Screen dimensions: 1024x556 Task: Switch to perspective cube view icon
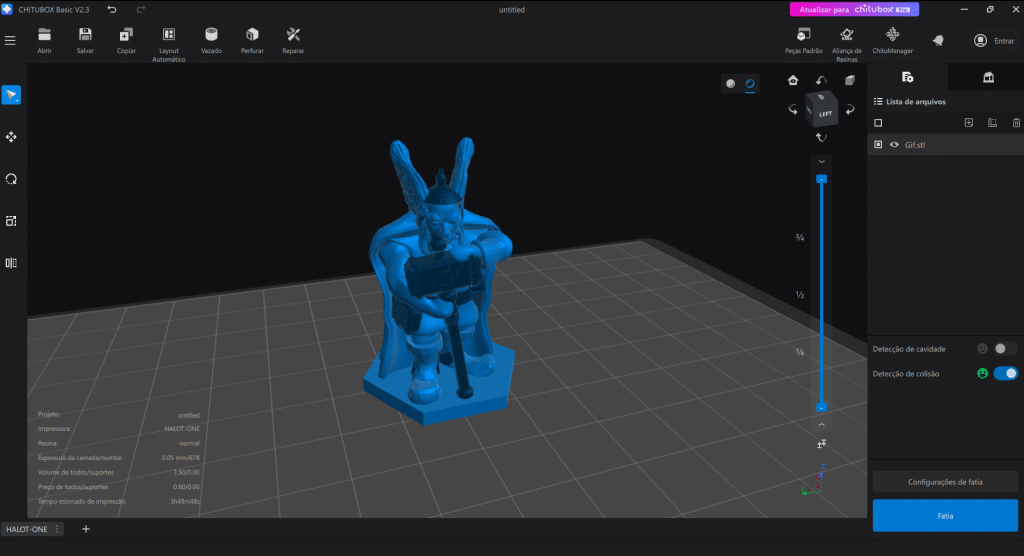pyautogui.click(x=850, y=80)
